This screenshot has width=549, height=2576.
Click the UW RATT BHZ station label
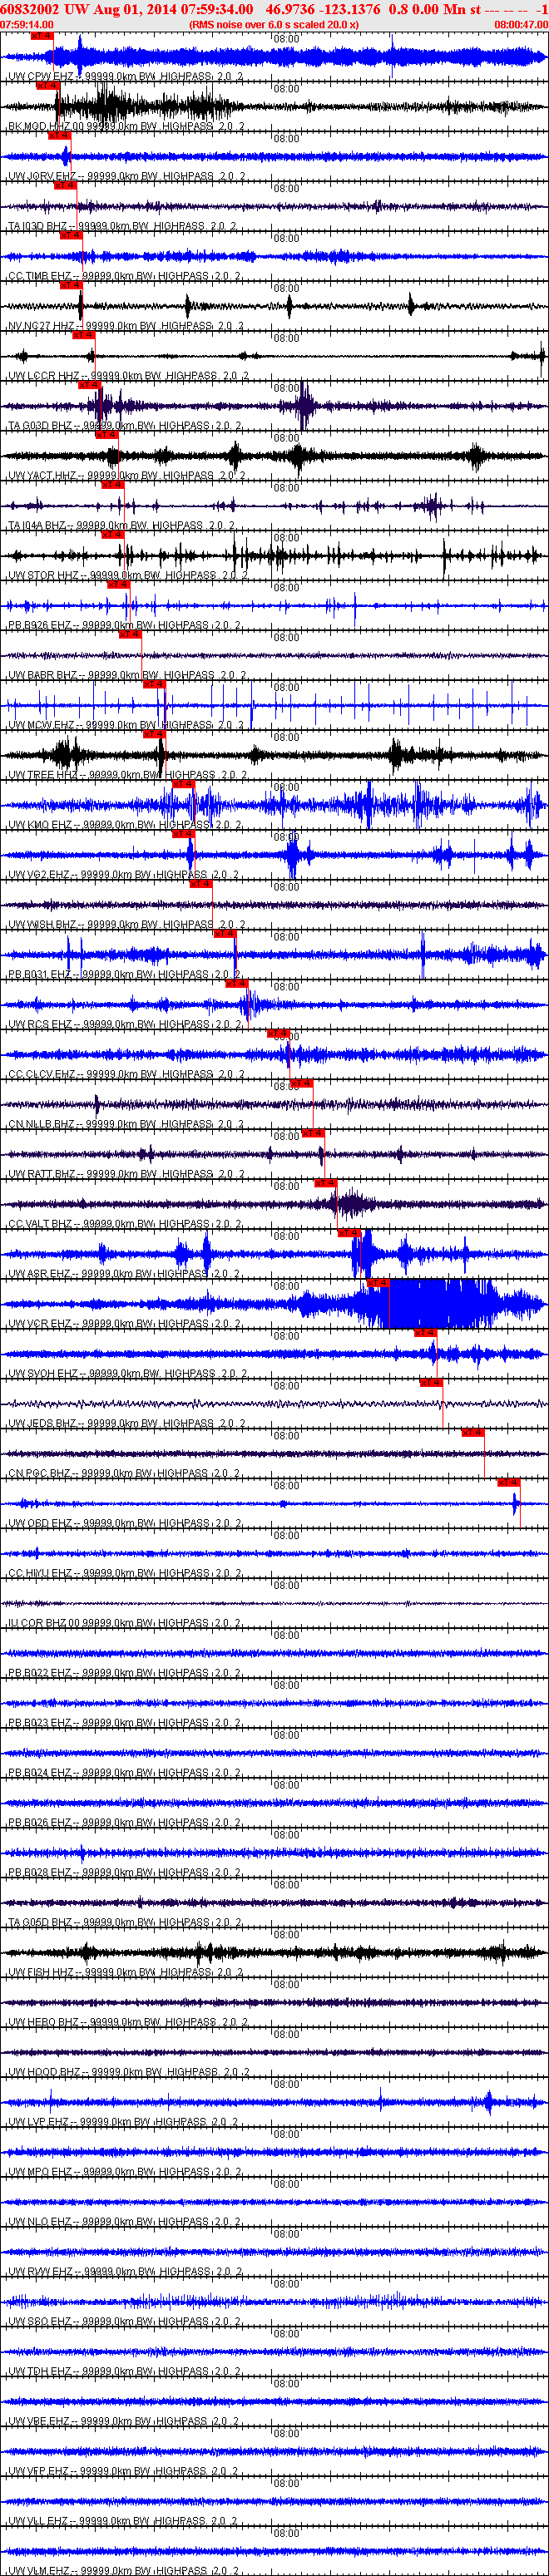click(127, 1176)
